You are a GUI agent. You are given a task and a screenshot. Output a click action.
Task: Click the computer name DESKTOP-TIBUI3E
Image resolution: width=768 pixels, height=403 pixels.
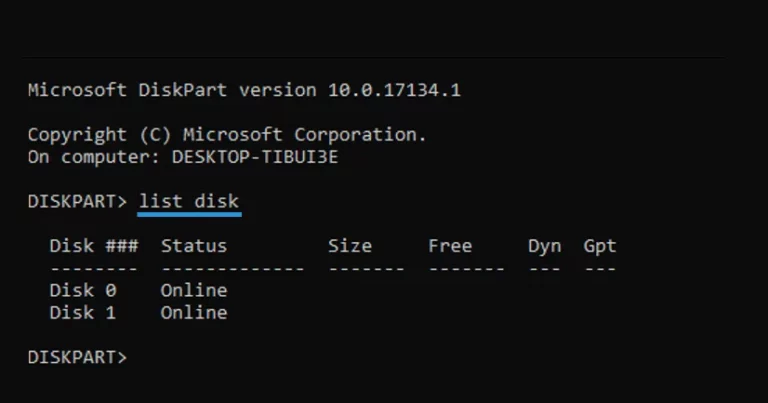(255, 157)
